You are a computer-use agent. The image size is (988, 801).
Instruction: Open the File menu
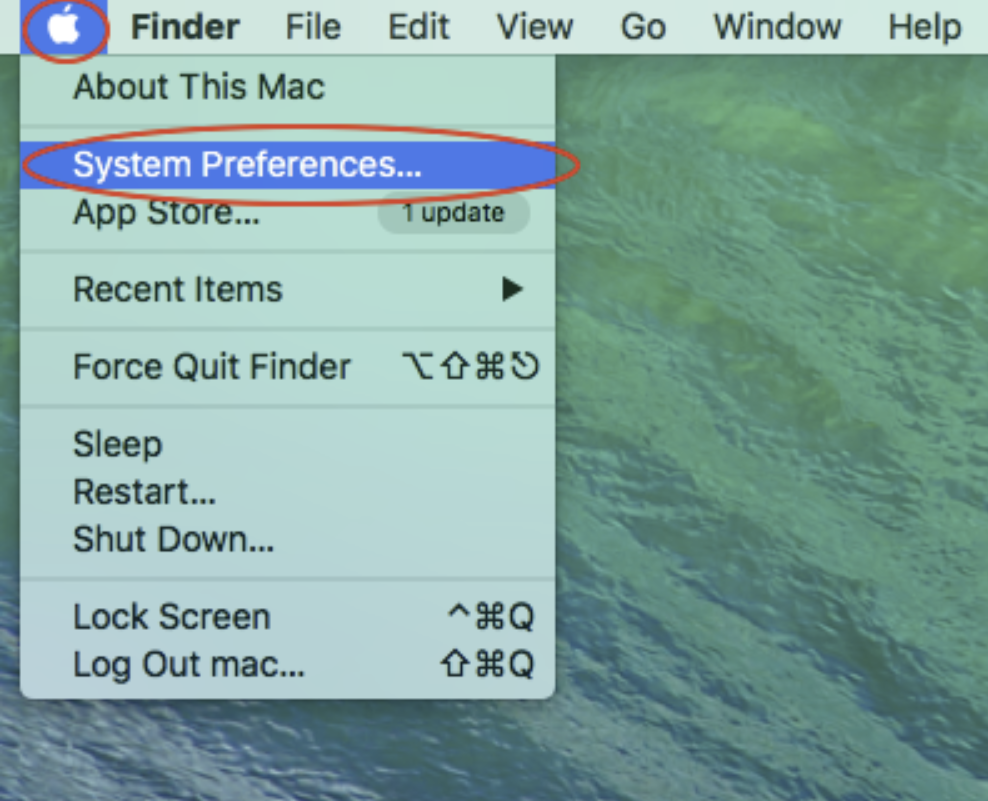coord(313,27)
